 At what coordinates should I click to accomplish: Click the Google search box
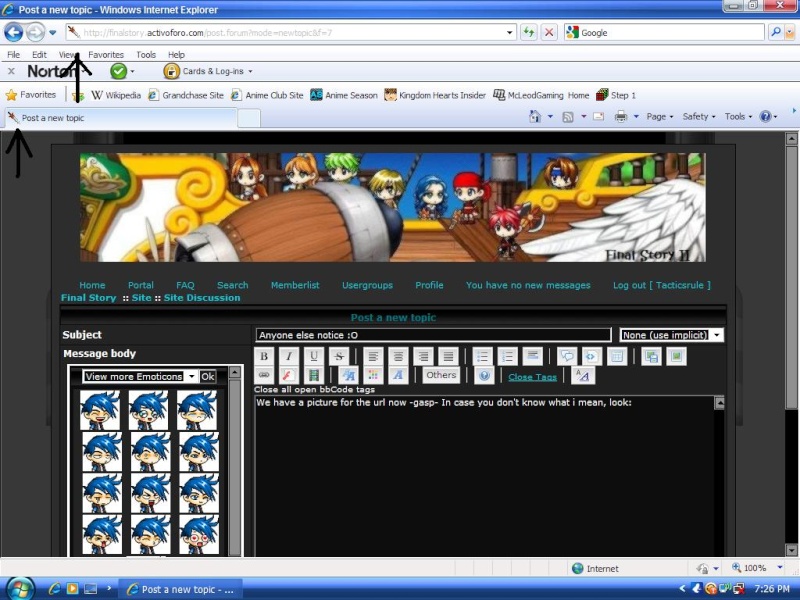pyautogui.click(x=664, y=33)
